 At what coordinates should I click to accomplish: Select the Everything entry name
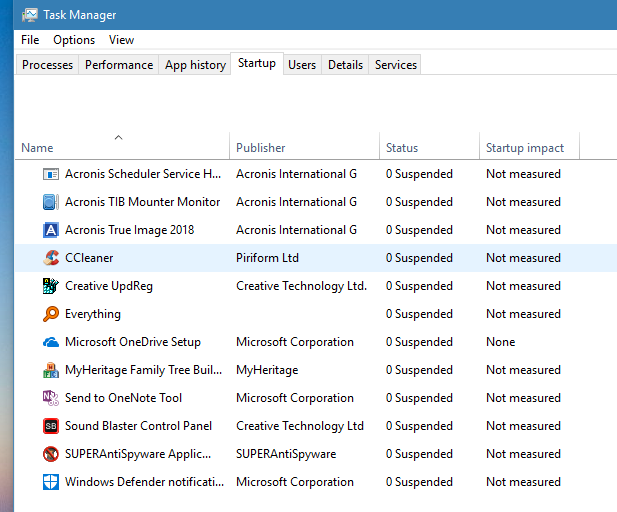(x=92, y=314)
